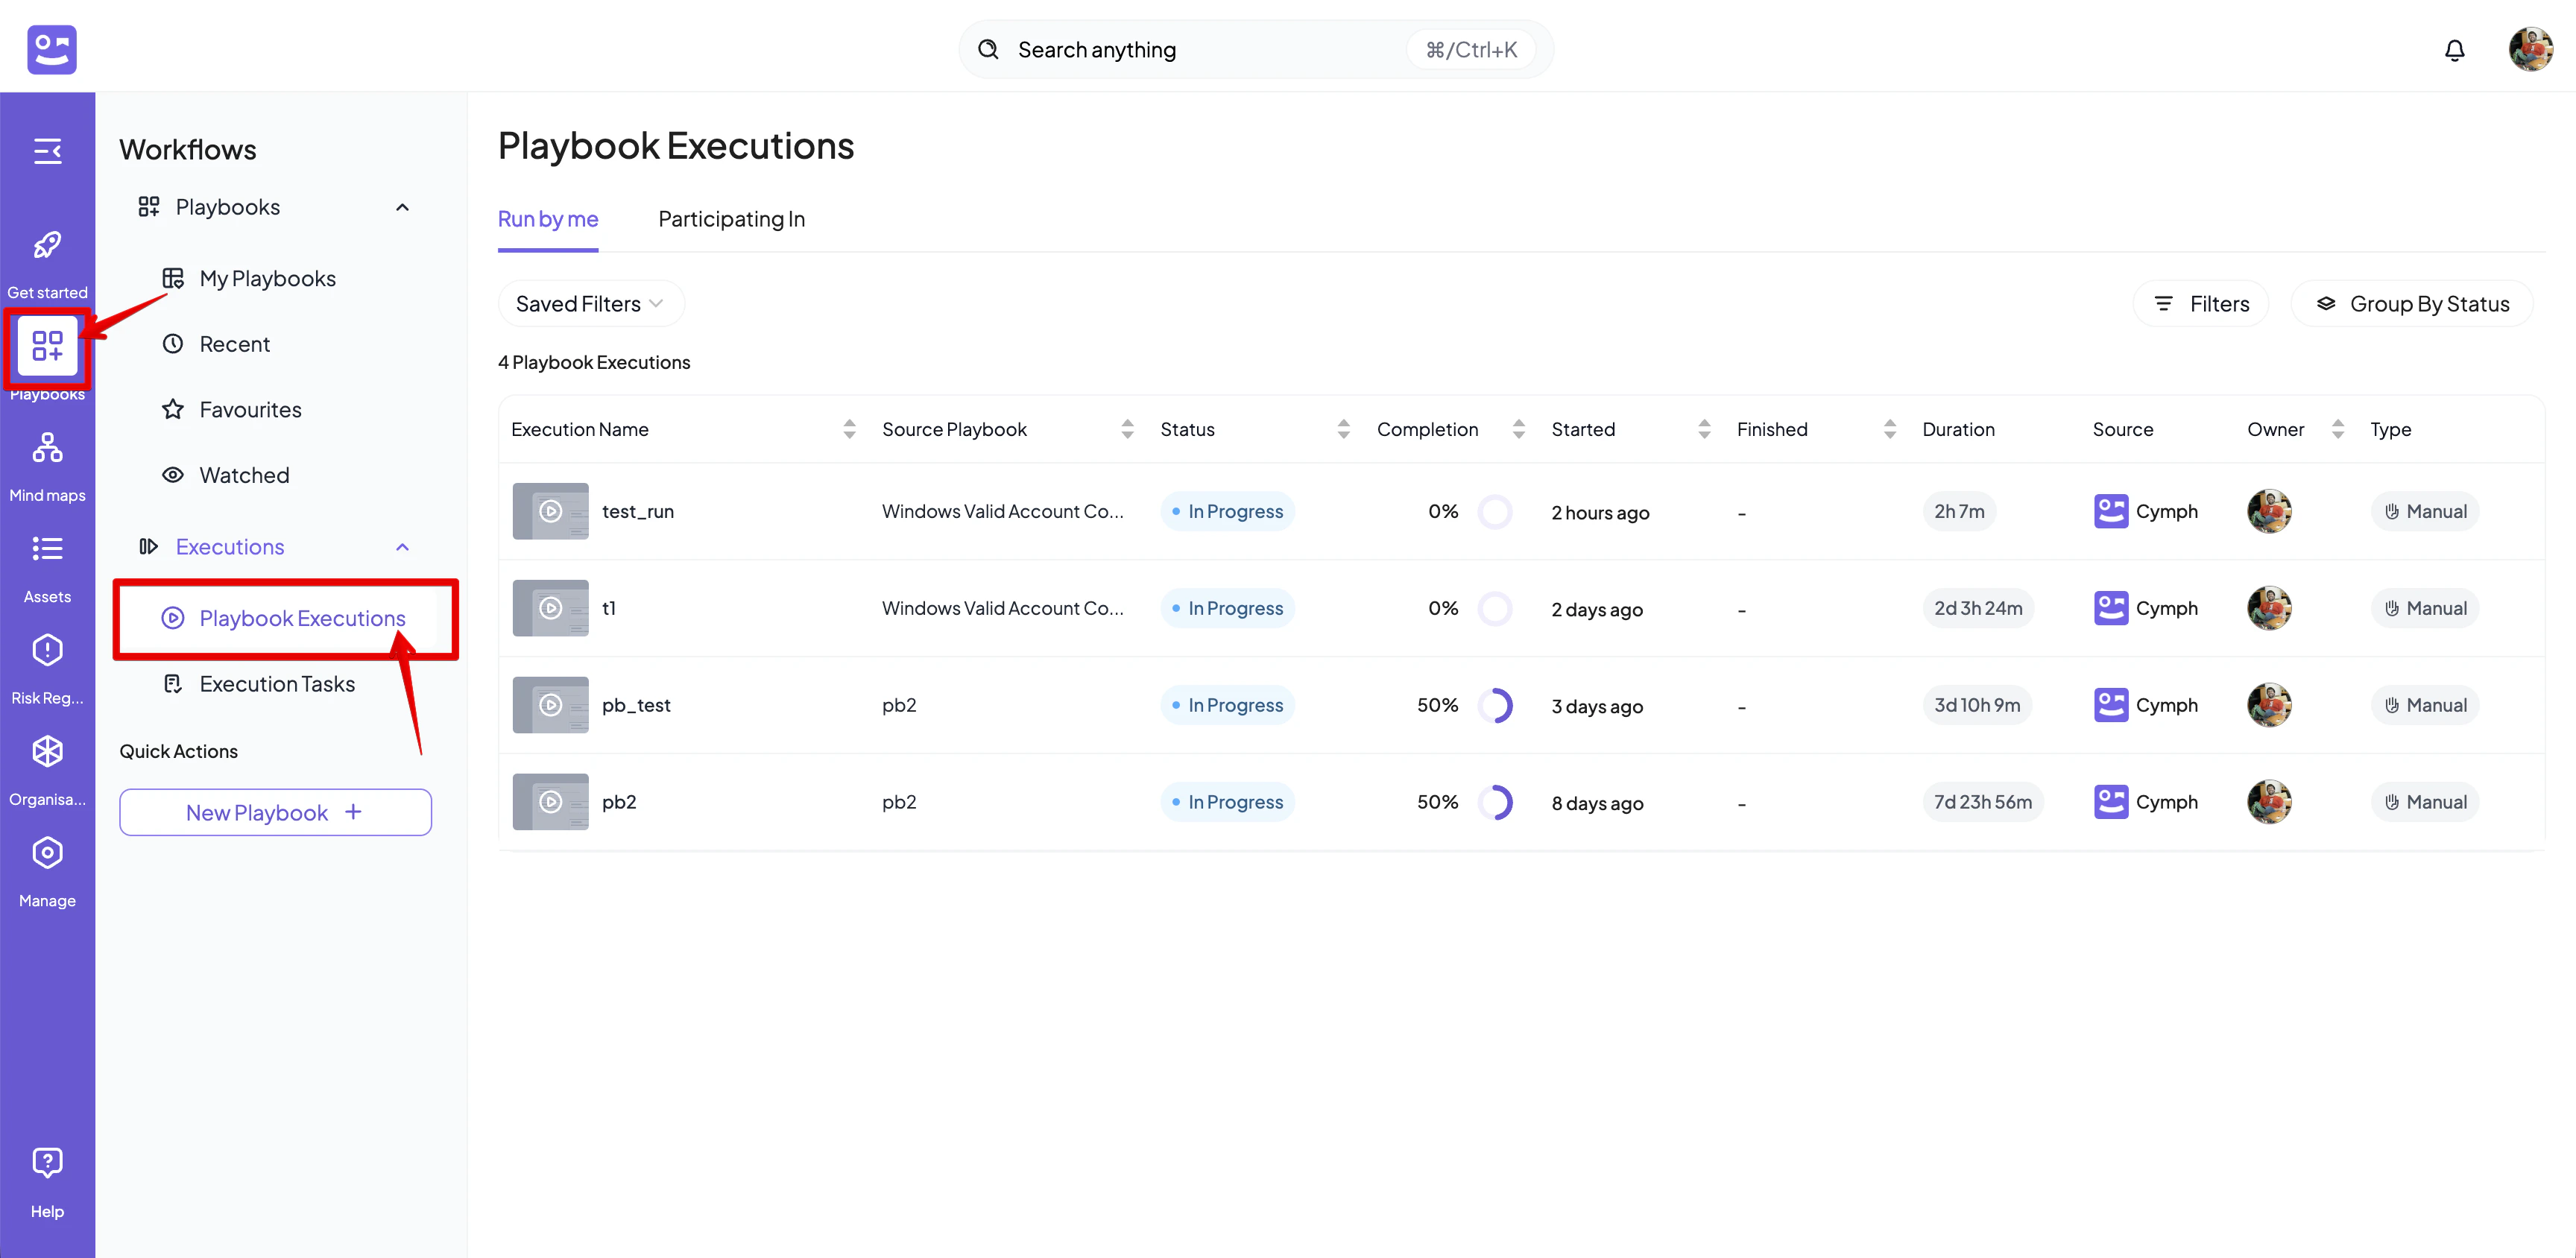Open the notifications bell
2576x1258 pixels.
2454,50
